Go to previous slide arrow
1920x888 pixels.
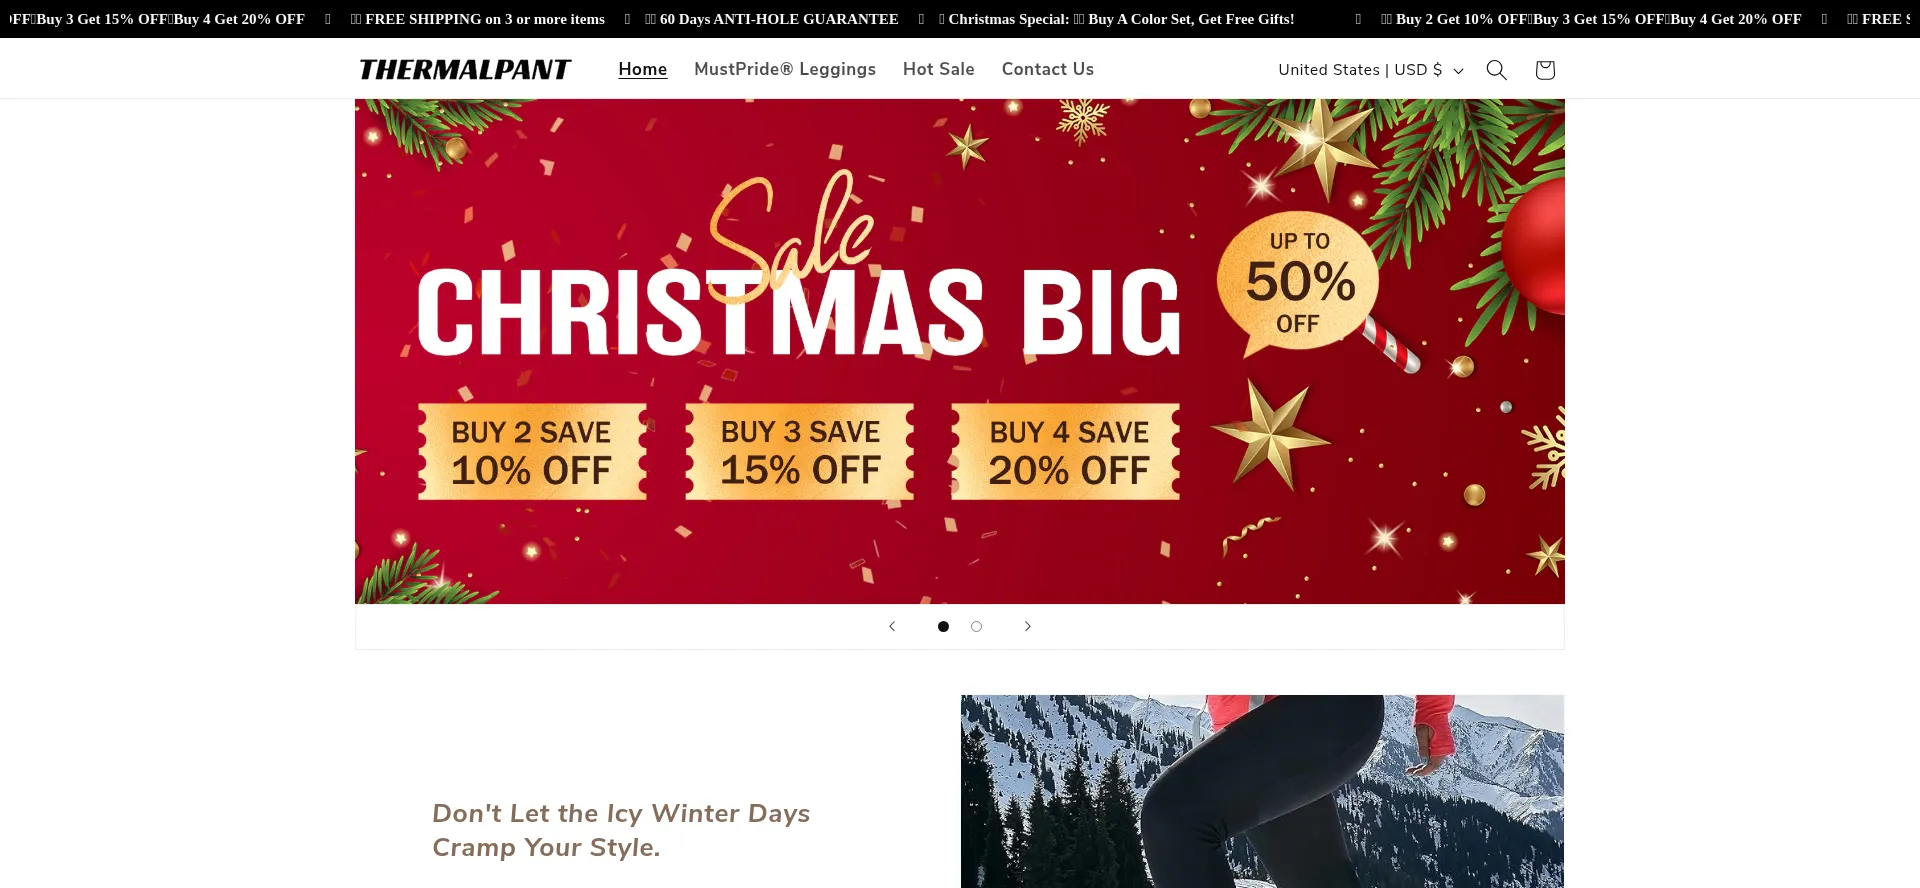tap(892, 626)
